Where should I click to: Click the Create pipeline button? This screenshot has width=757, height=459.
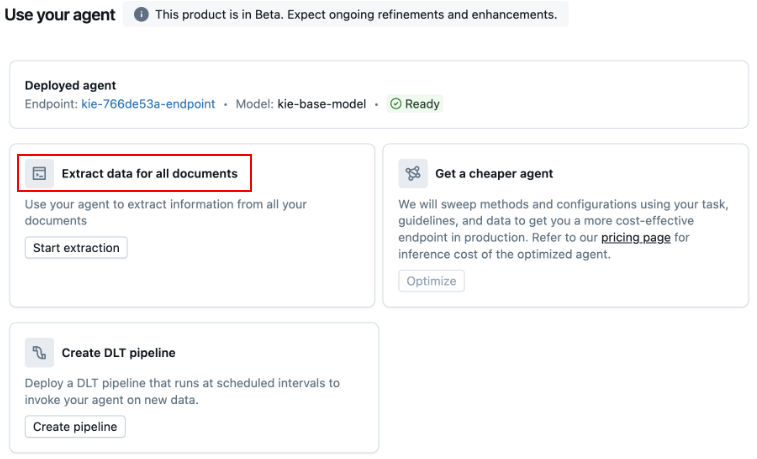[75, 427]
